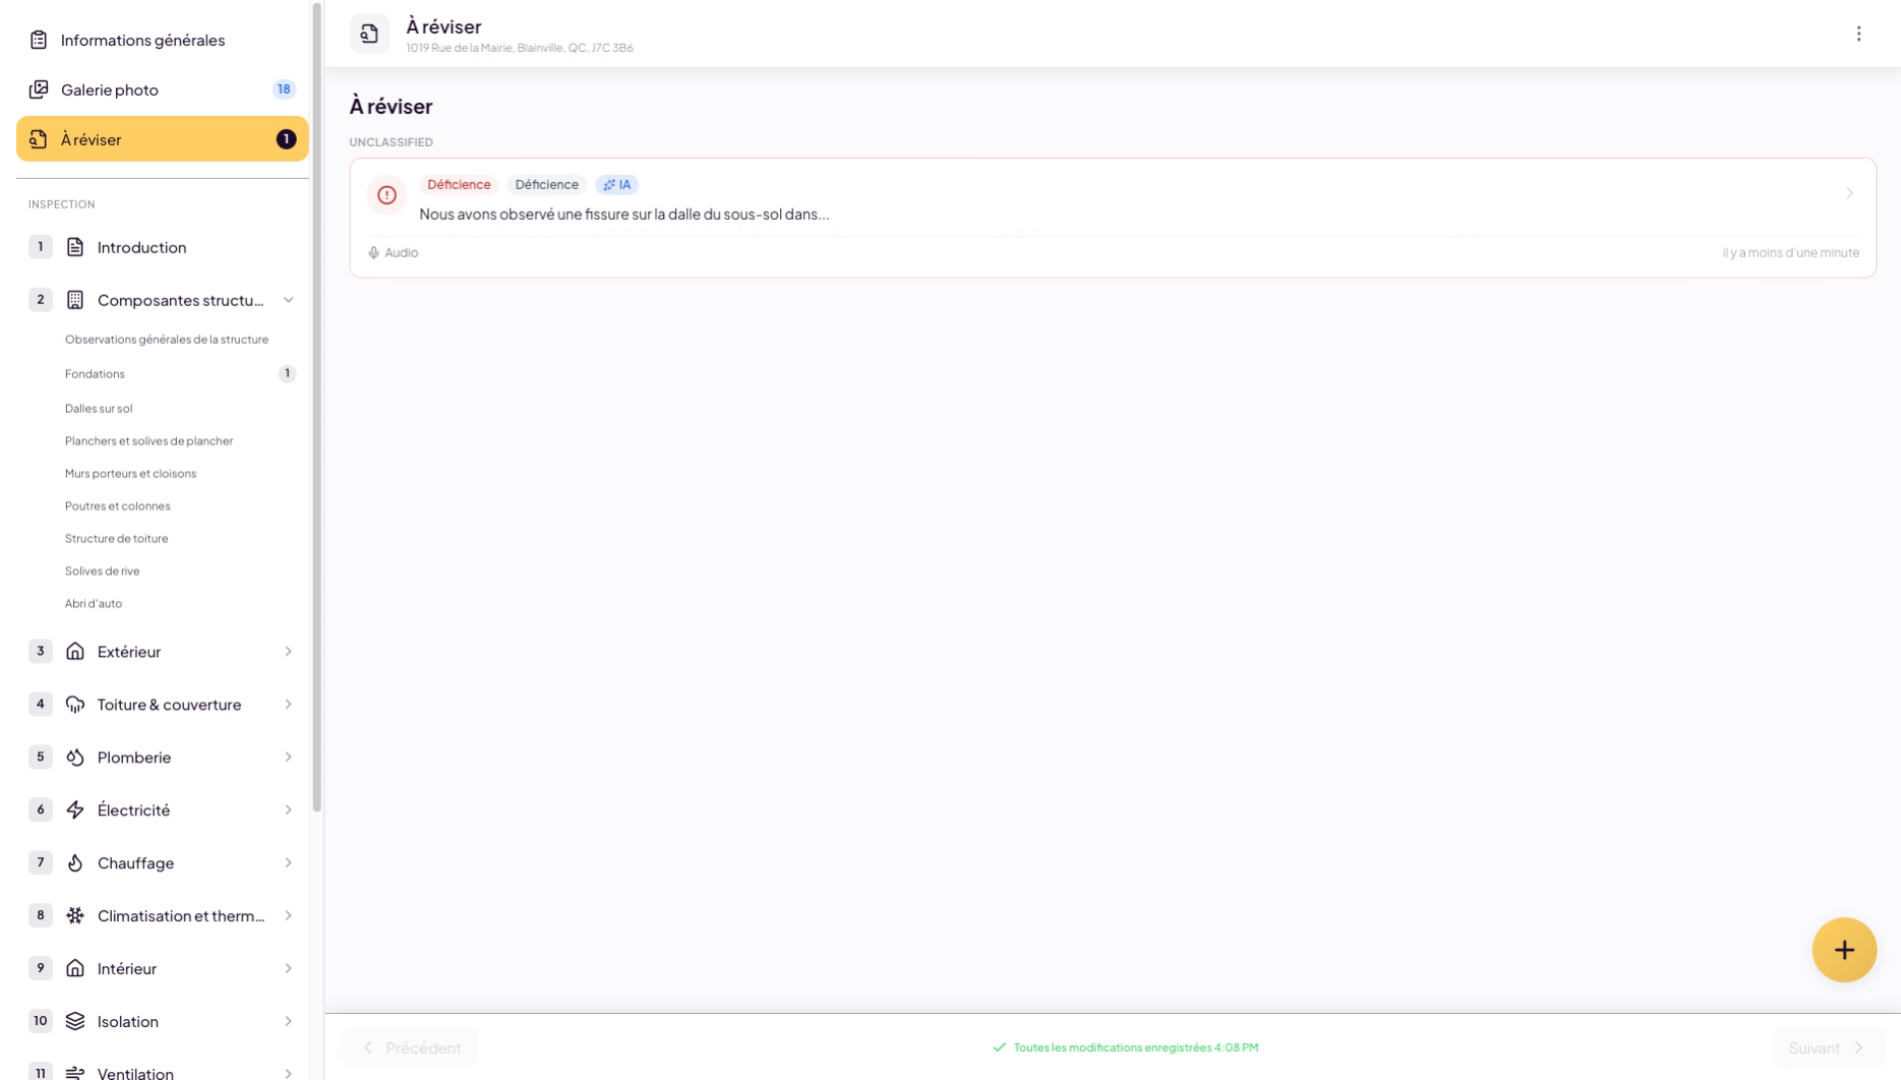
Task: Click the address 1019 Rue de la Mairie
Action: [520, 48]
